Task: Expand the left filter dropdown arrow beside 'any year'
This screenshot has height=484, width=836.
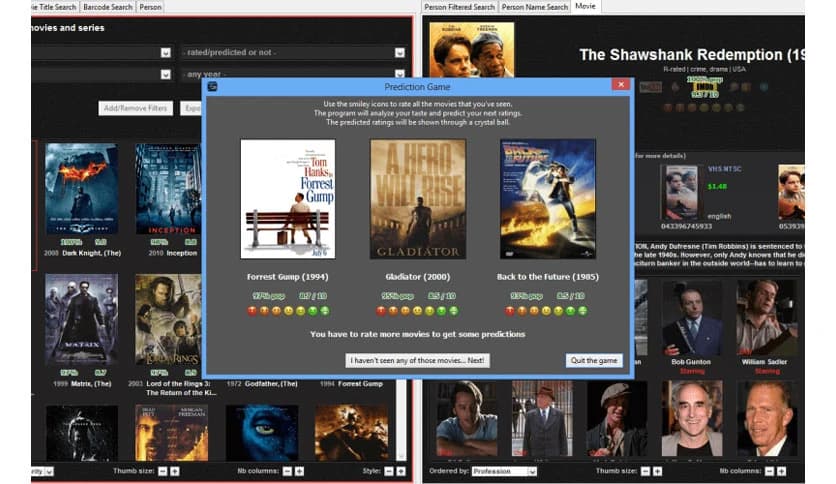Action: [x=166, y=74]
